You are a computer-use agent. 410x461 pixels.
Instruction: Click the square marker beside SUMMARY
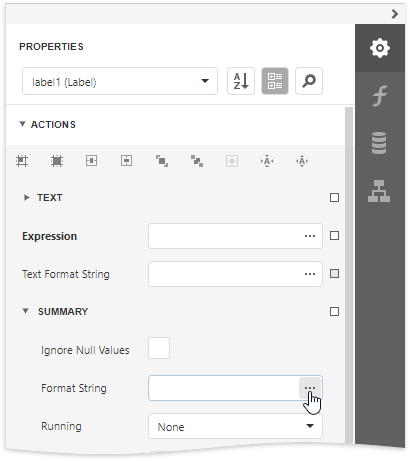(334, 312)
